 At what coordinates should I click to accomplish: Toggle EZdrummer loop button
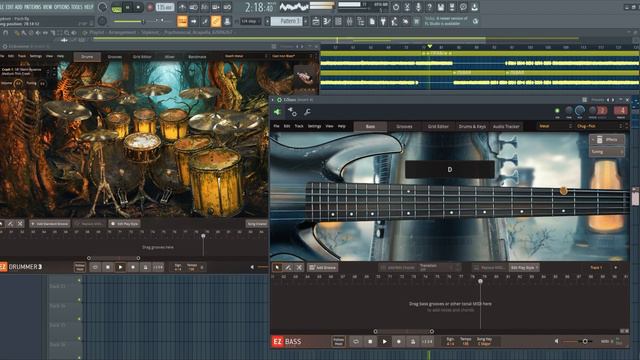[x=95, y=267]
